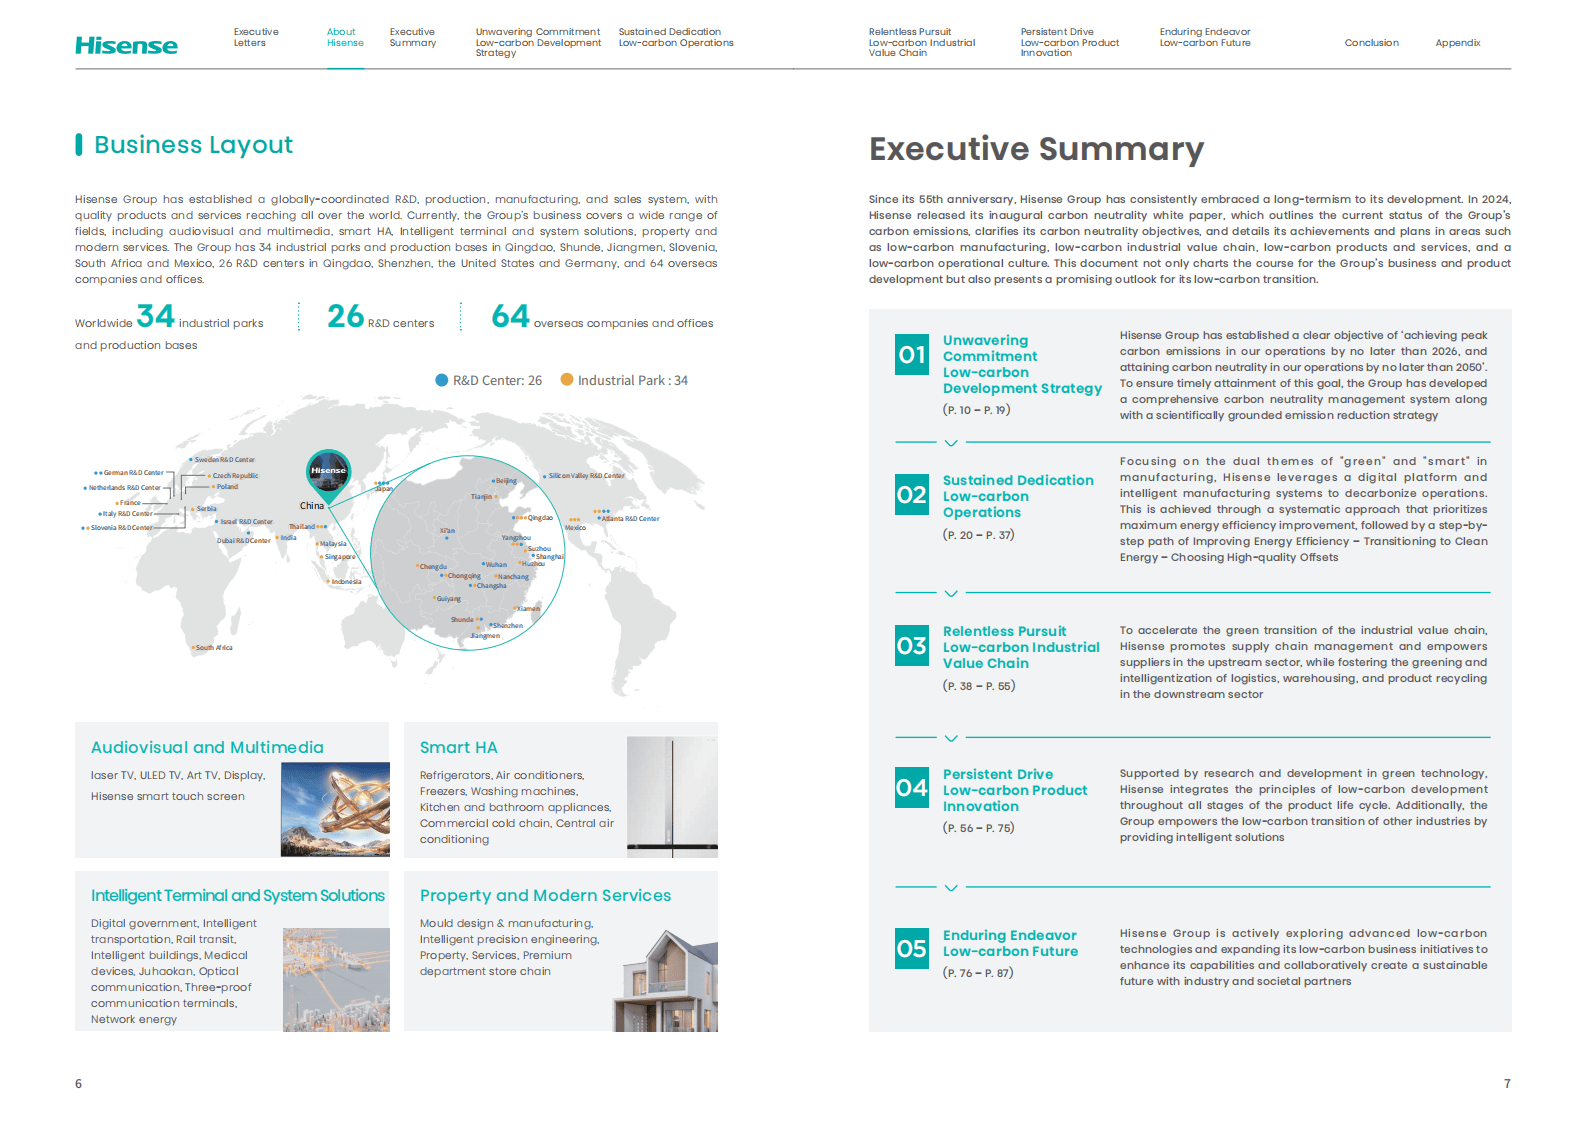The height and width of the screenshot is (1123, 1587).
Task: Click the German R&D Center map label
Action: pos(133,473)
